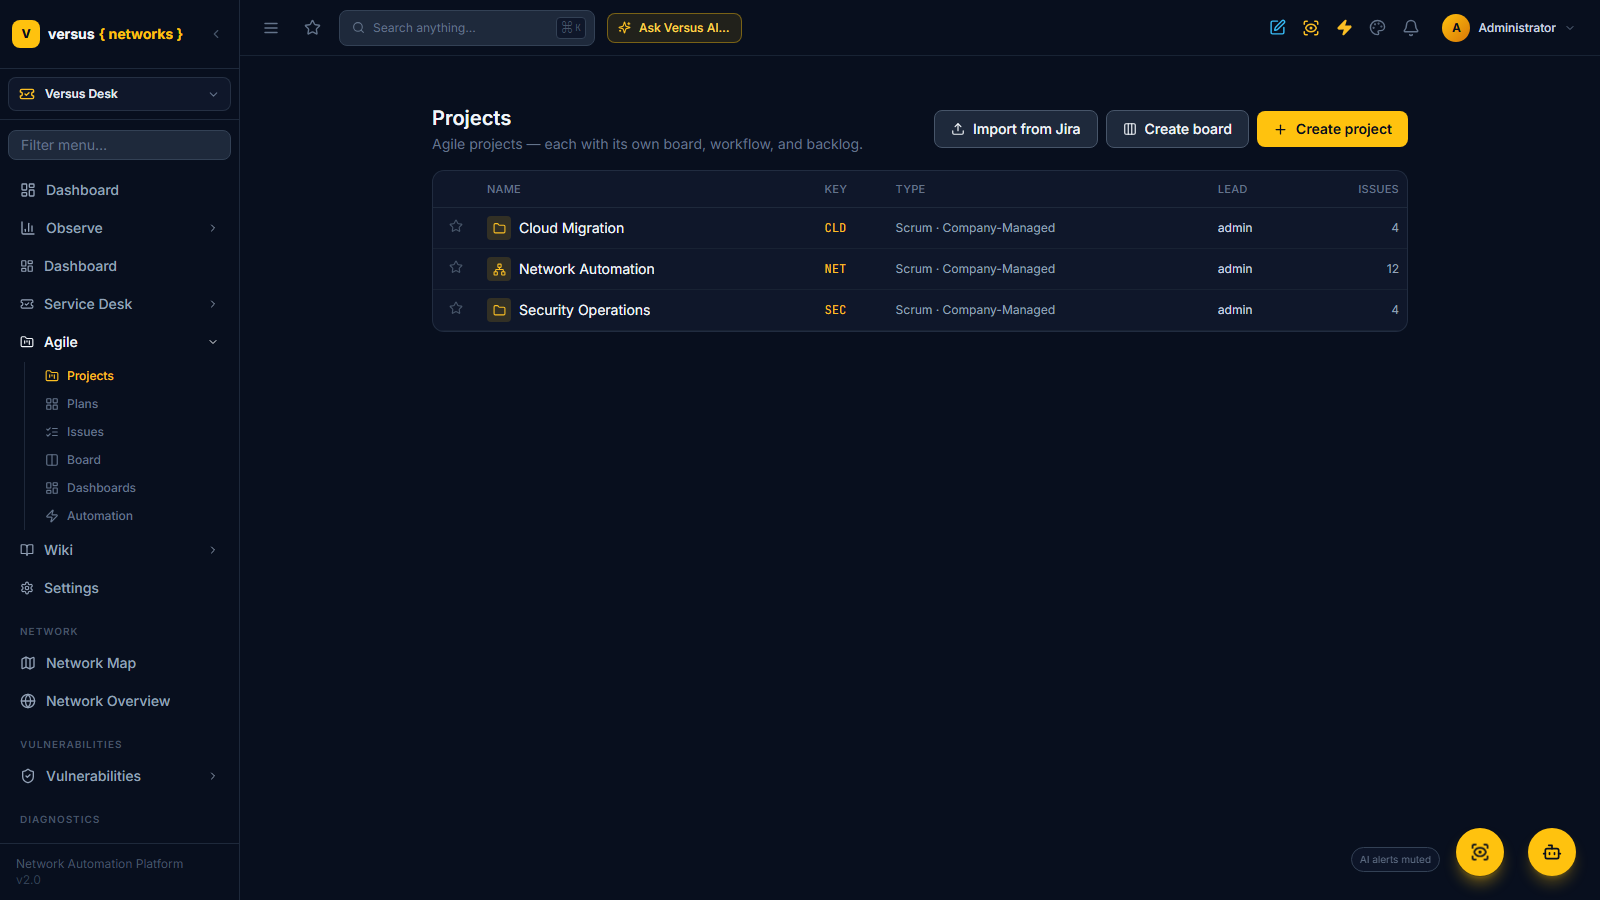This screenshot has width=1600, height=900.
Task: Click Import from Jira button
Action: pos(1015,129)
